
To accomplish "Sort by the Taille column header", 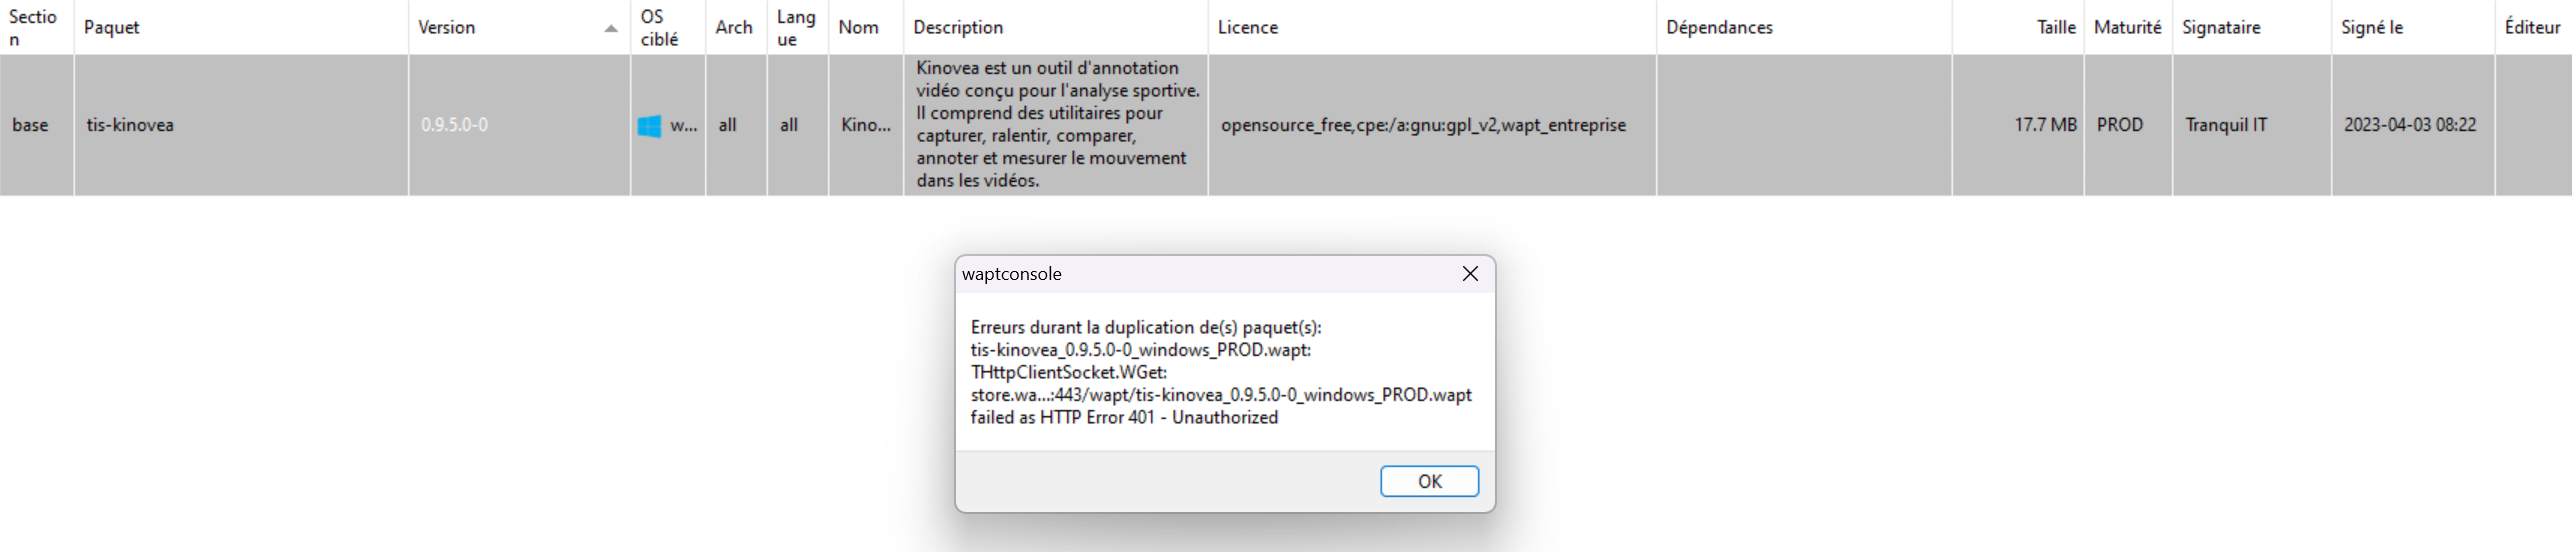I will point(2017,27).
